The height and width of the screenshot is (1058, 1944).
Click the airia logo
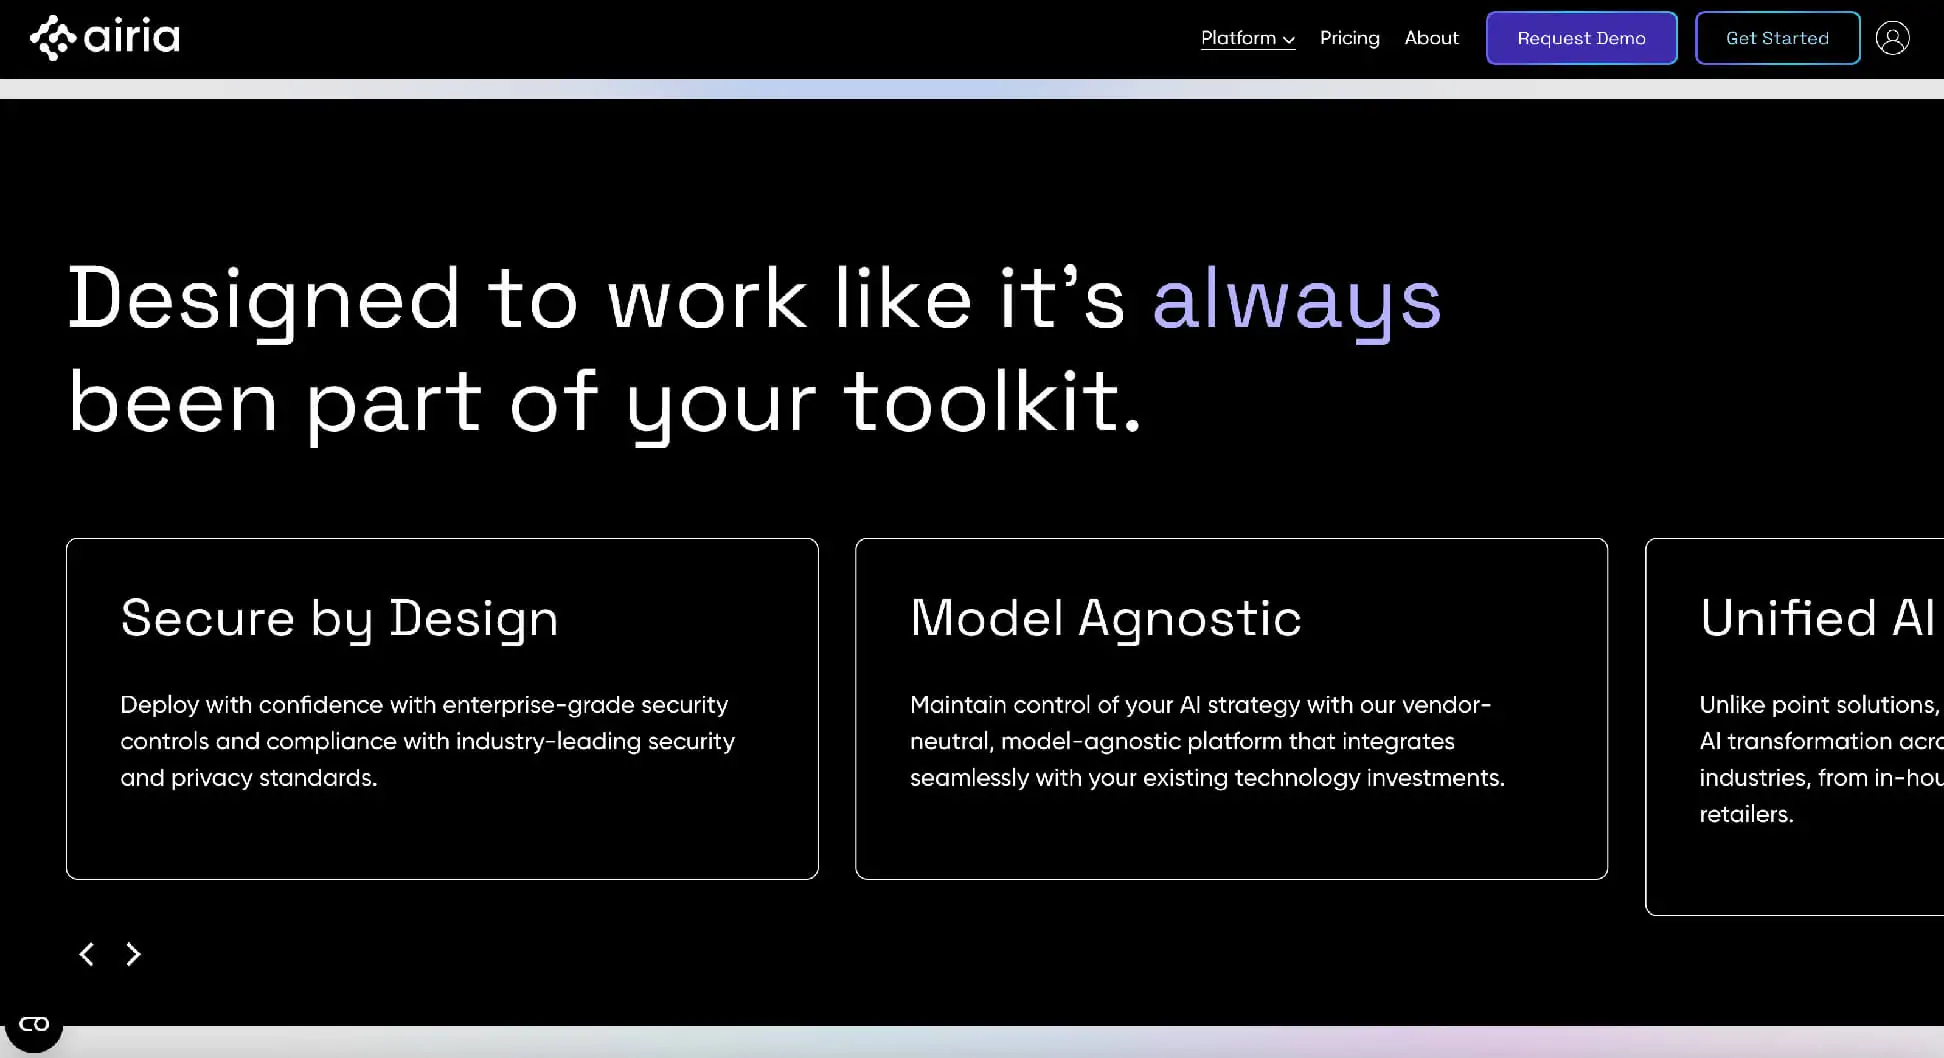pos(105,38)
